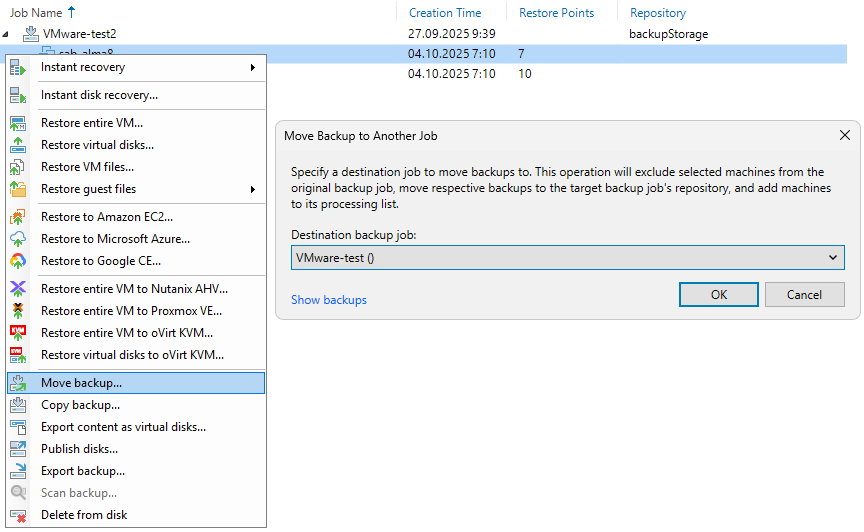Click the Restore virtual disks icon

tap(18, 145)
